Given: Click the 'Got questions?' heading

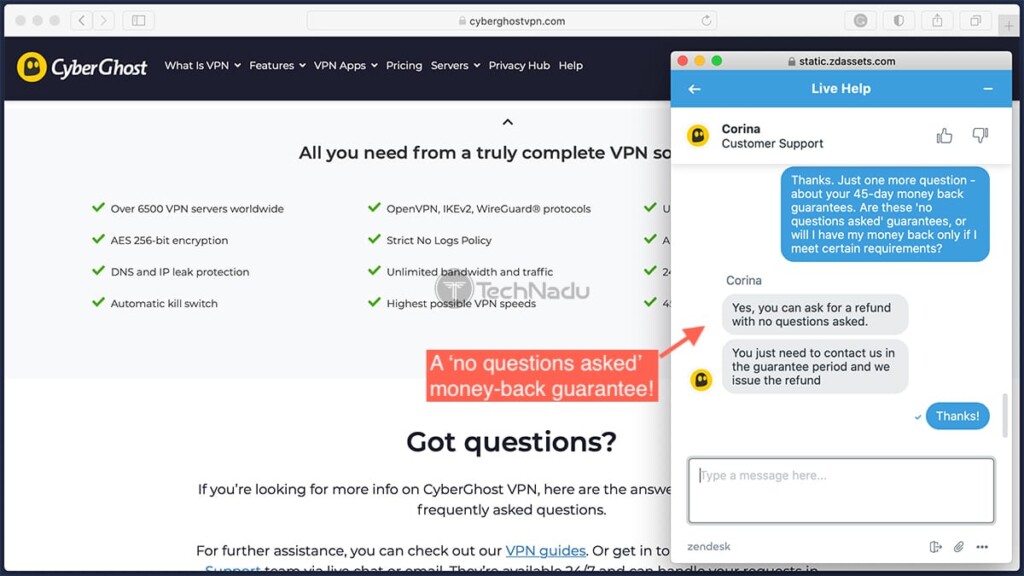Looking at the screenshot, I should 511,441.
